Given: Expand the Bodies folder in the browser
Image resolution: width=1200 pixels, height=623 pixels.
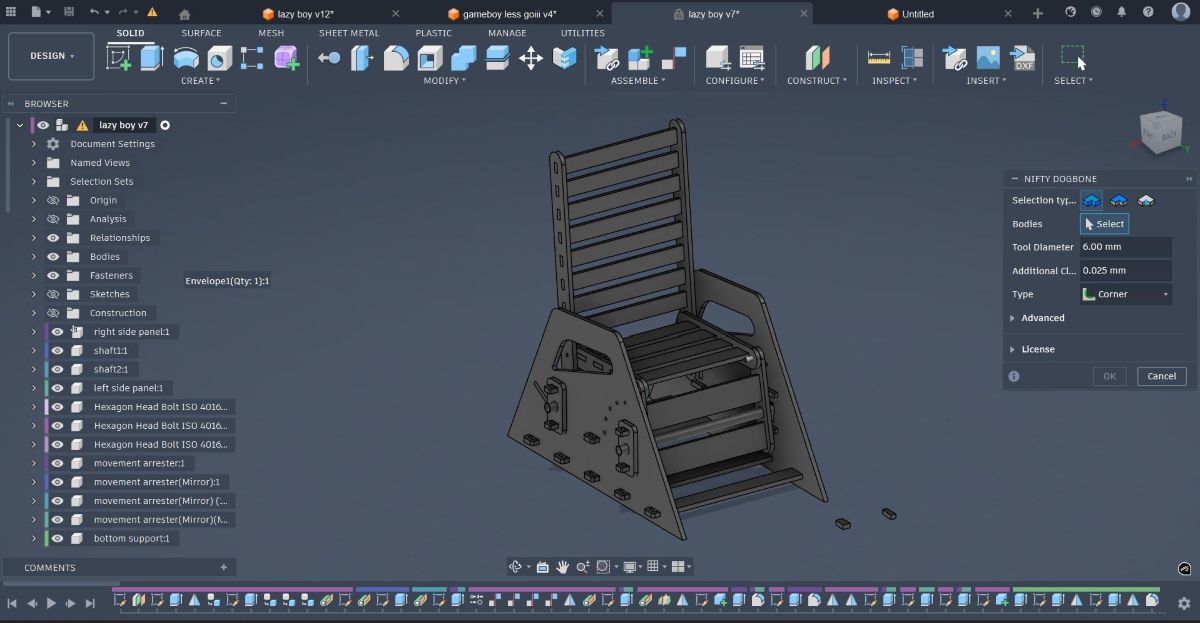Looking at the screenshot, I should [x=33, y=256].
